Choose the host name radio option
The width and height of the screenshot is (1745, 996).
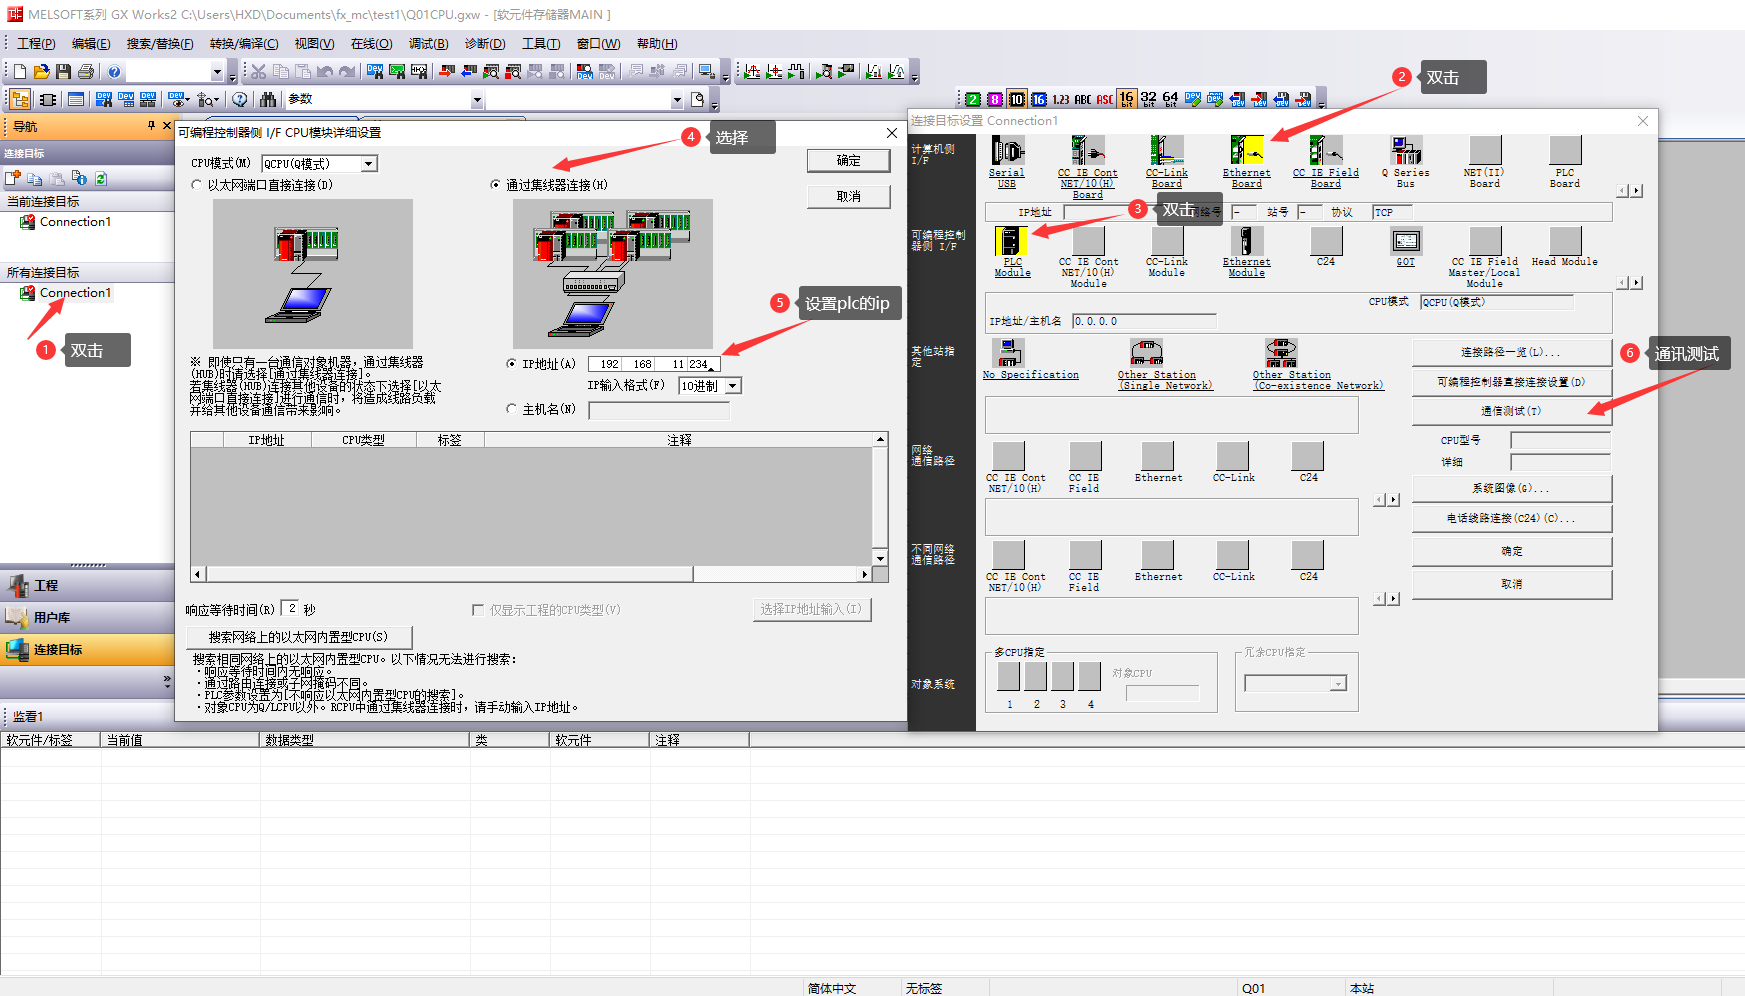[x=512, y=409]
